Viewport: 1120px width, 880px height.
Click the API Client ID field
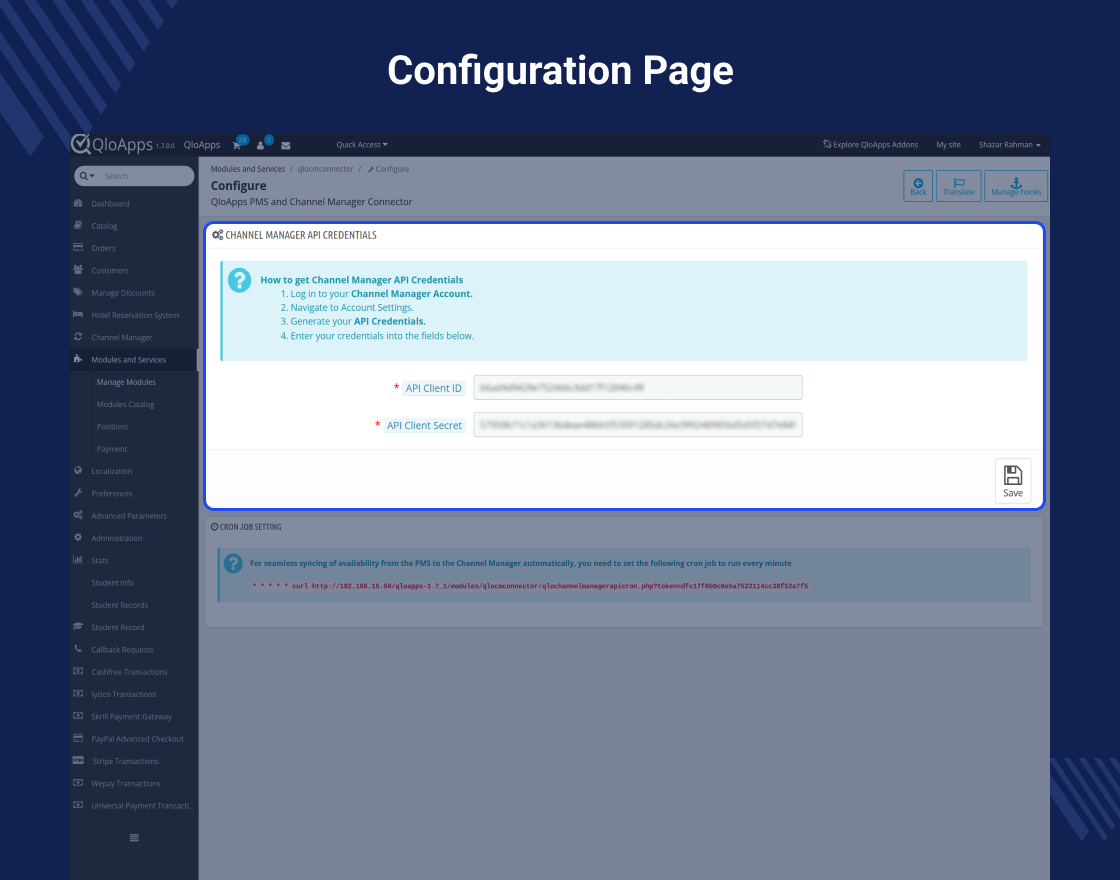(638, 387)
